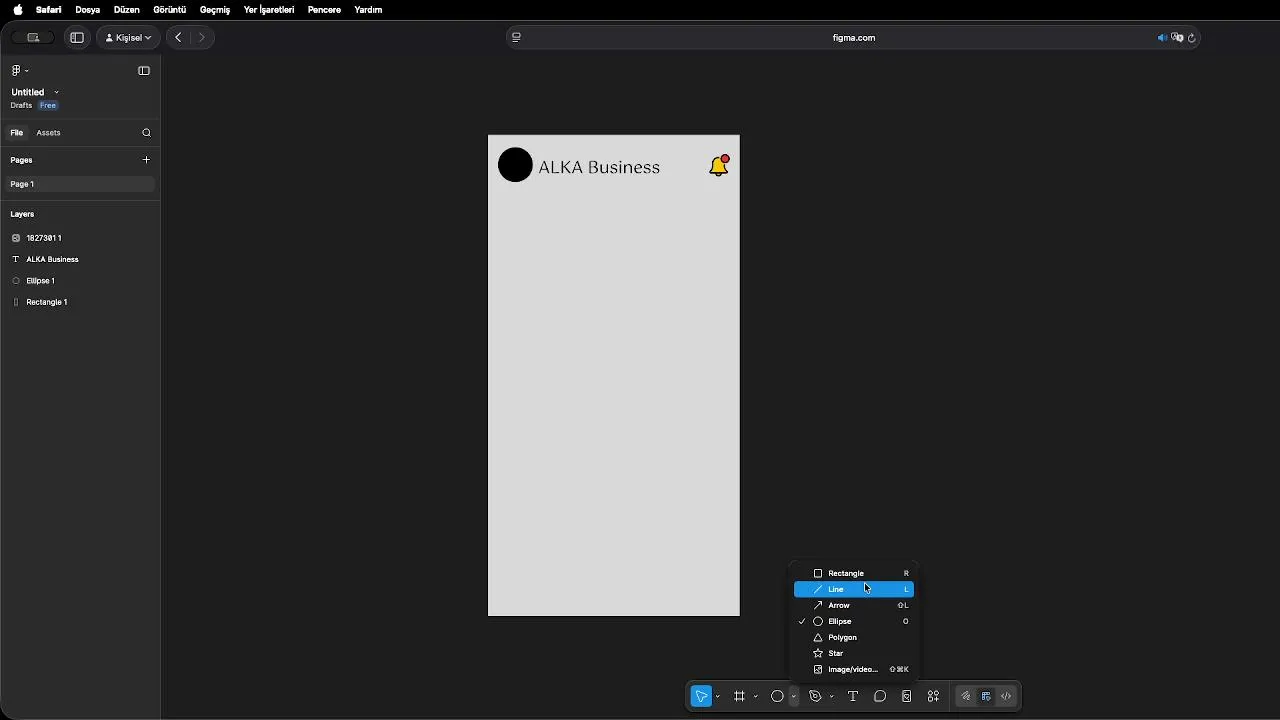Click the Free plan badge
This screenshot has height=720, width=1280.
point(48,105)
